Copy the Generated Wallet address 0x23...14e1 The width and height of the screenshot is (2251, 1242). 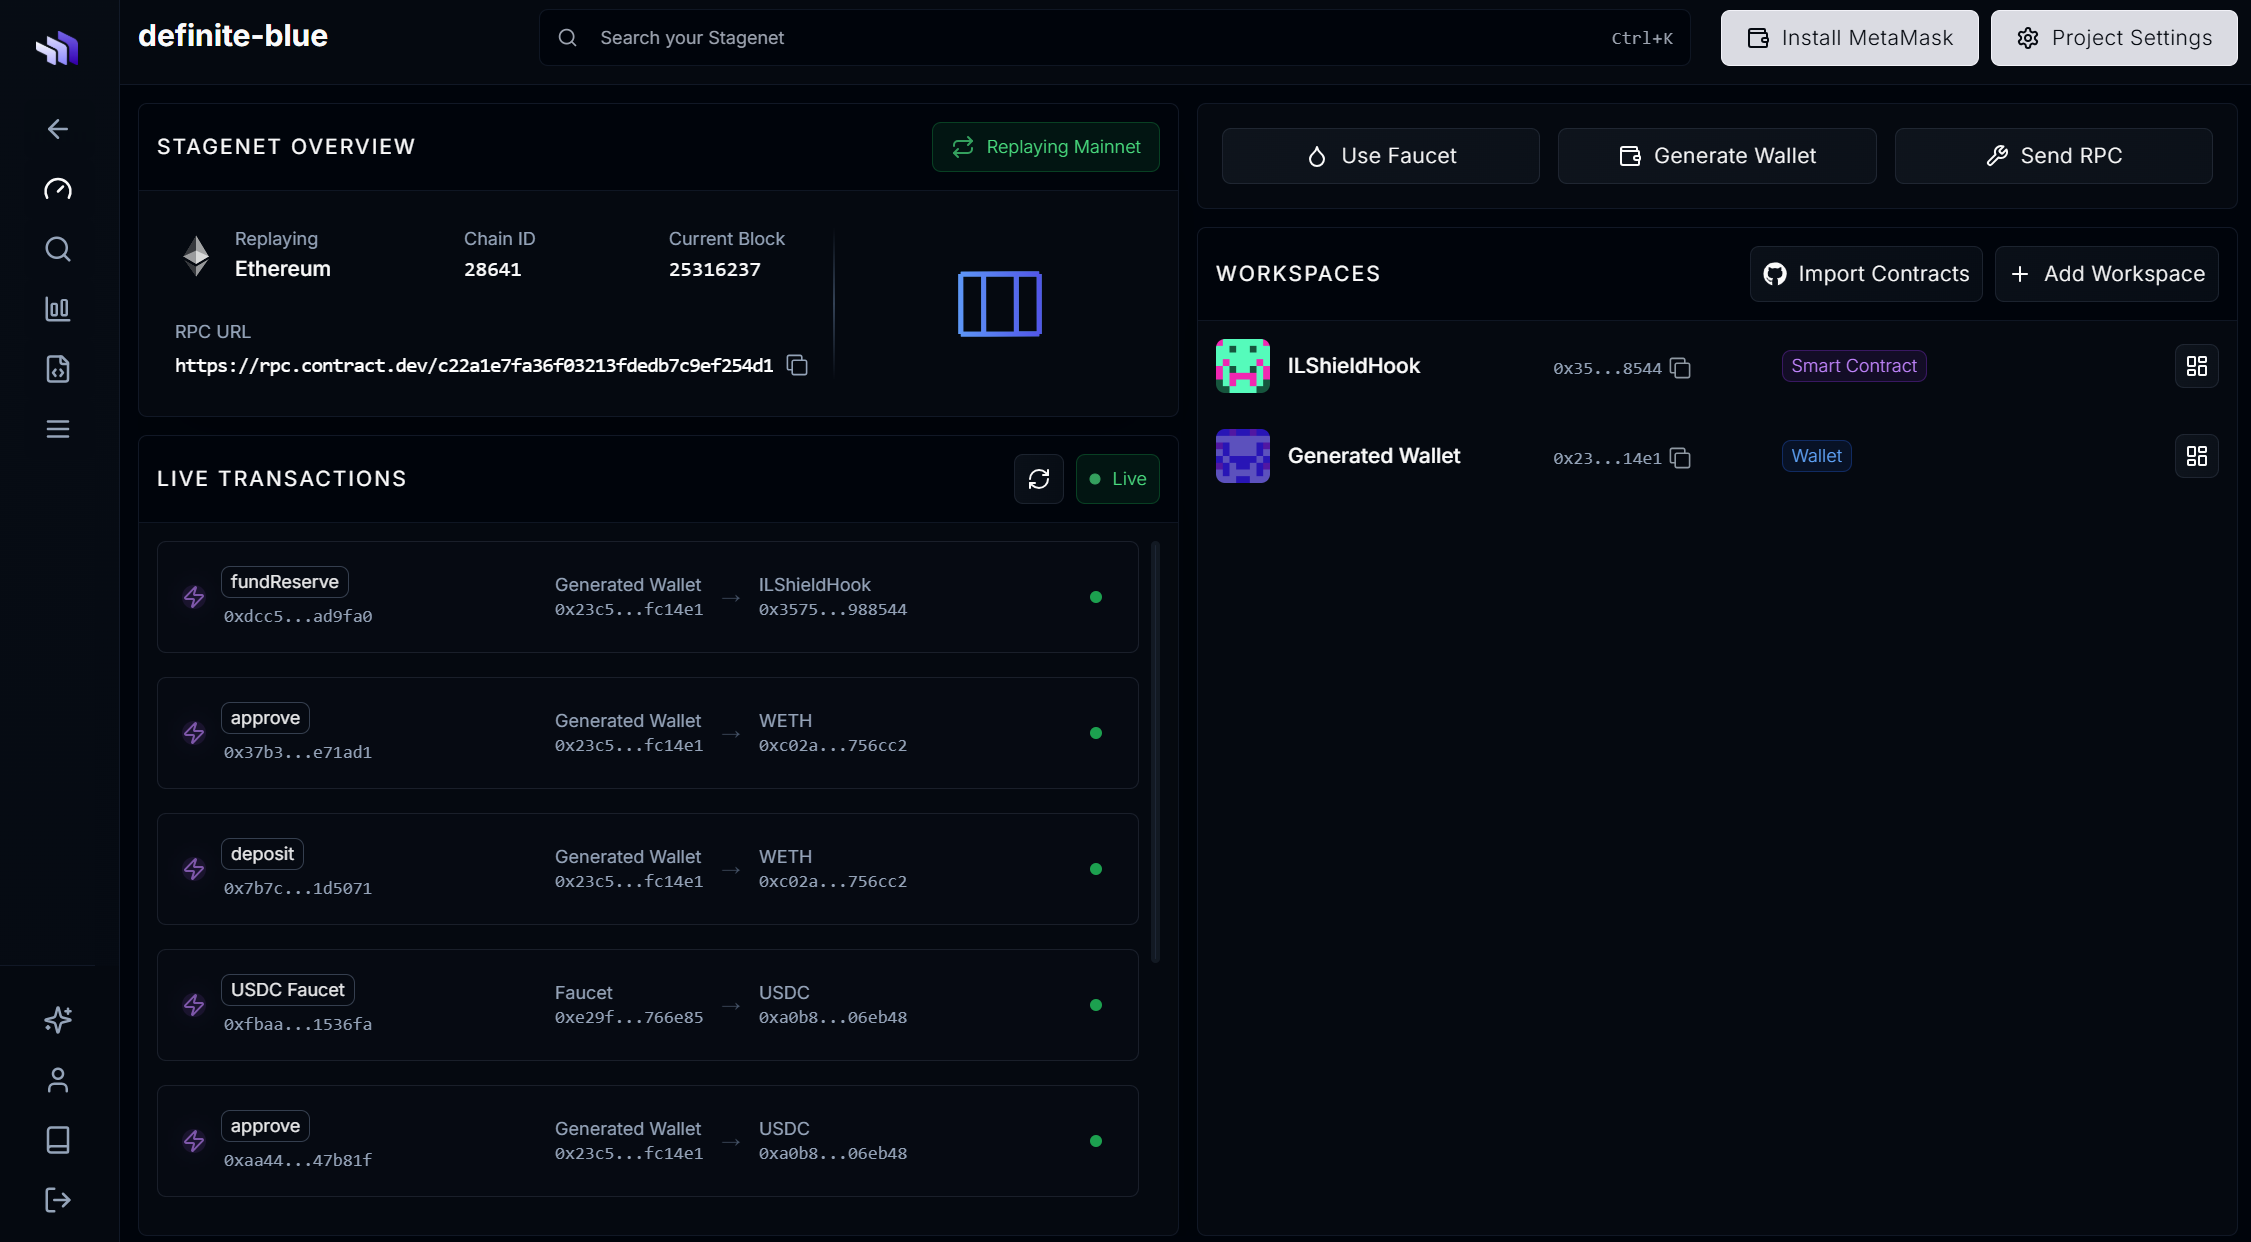pyautogui.click(x=1680, y=458)
